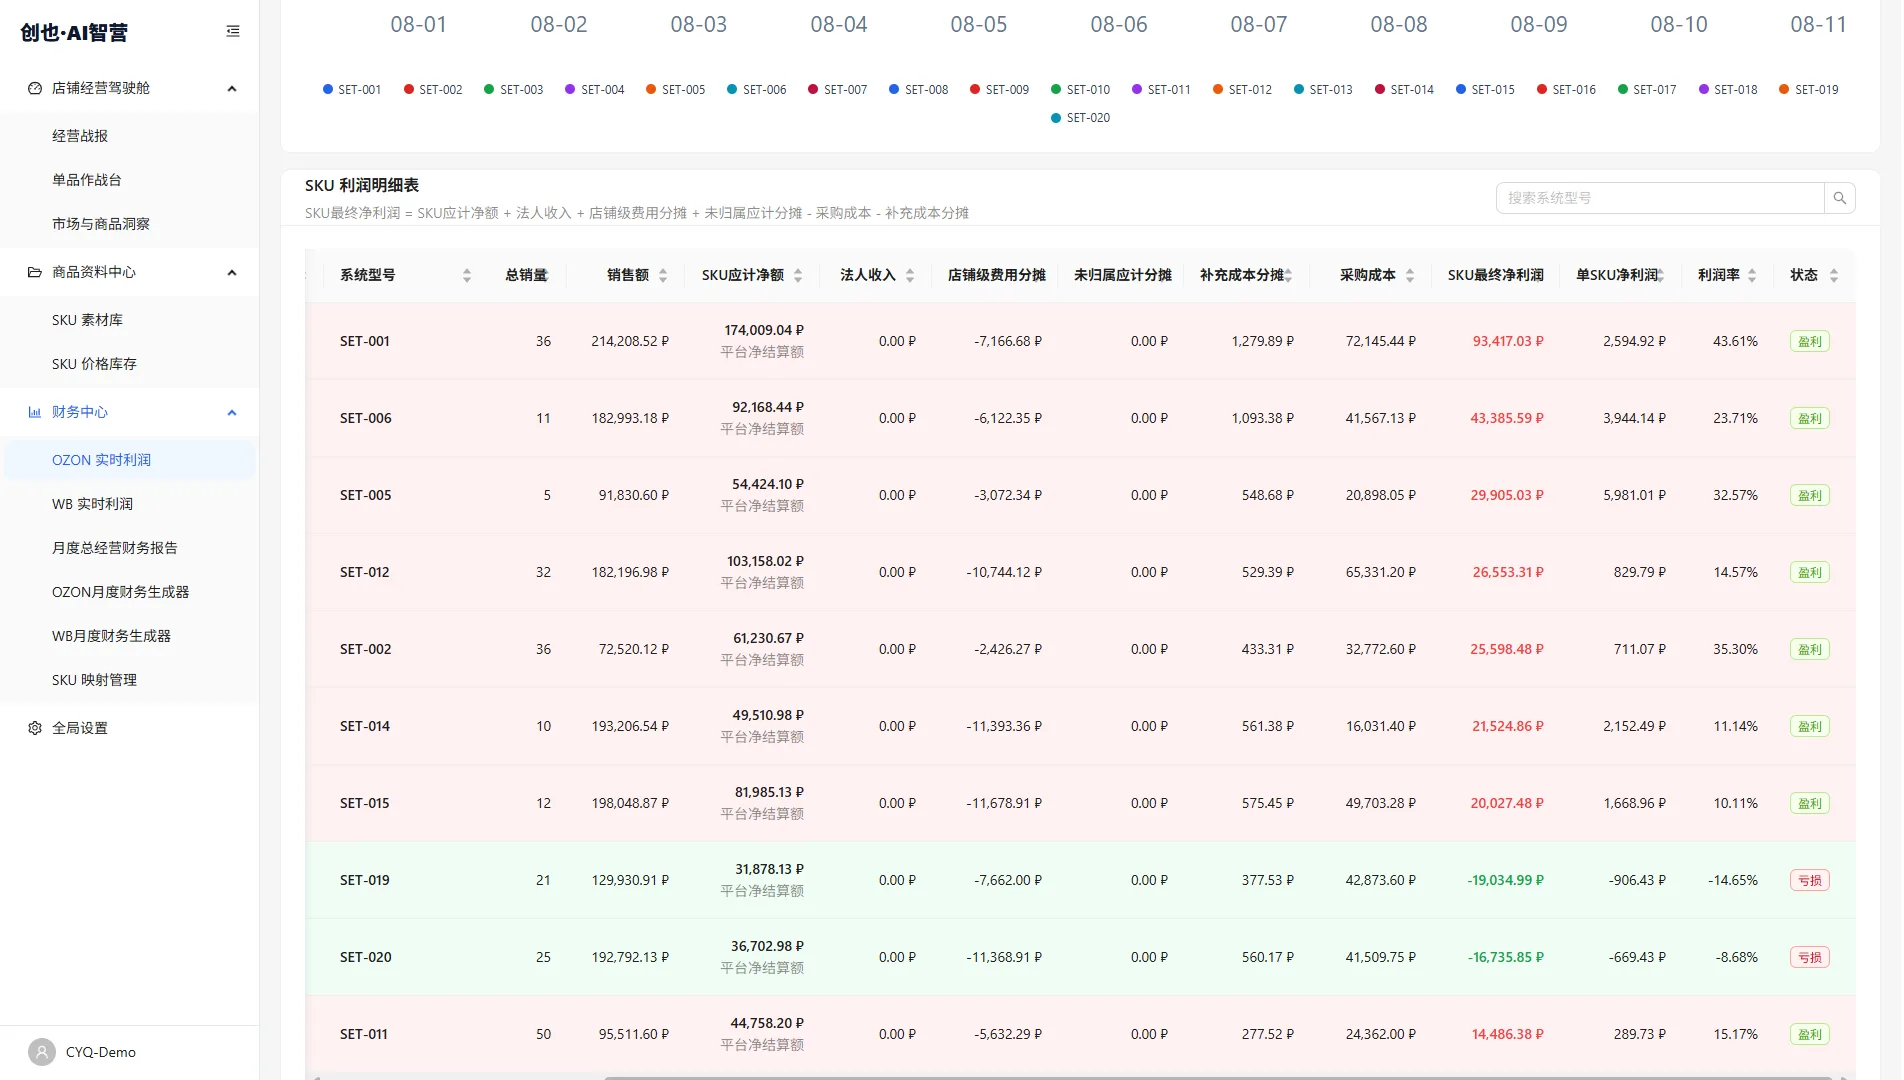Click the 亏损 tag in SET-019 row
The height and width of the screenshot is (1080, 1904).
coord(1810,880)
